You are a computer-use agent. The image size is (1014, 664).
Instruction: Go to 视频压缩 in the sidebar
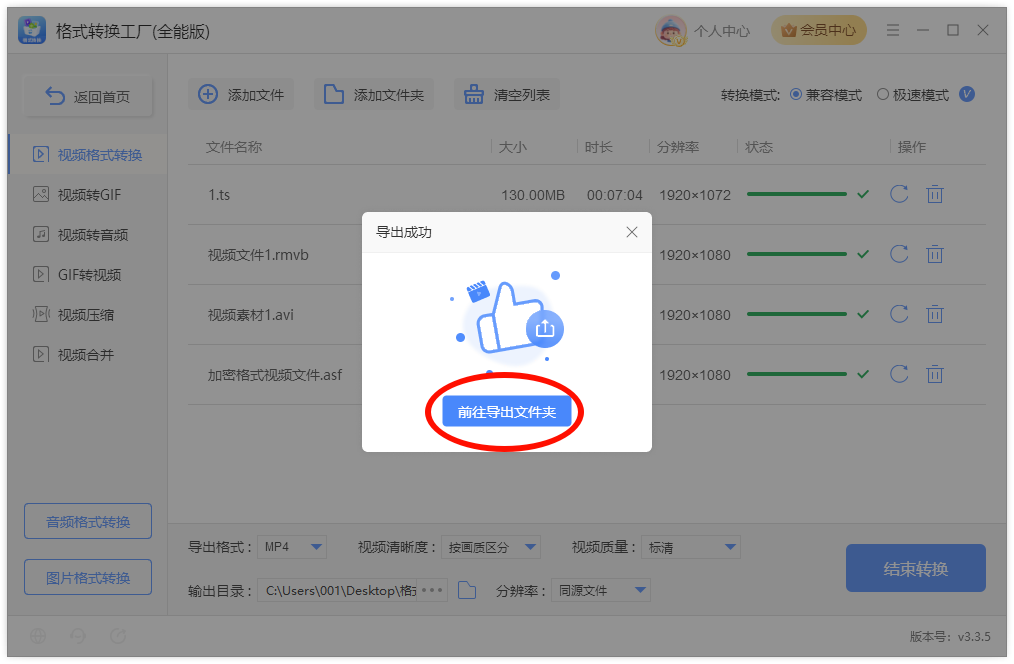click(73, 315)
